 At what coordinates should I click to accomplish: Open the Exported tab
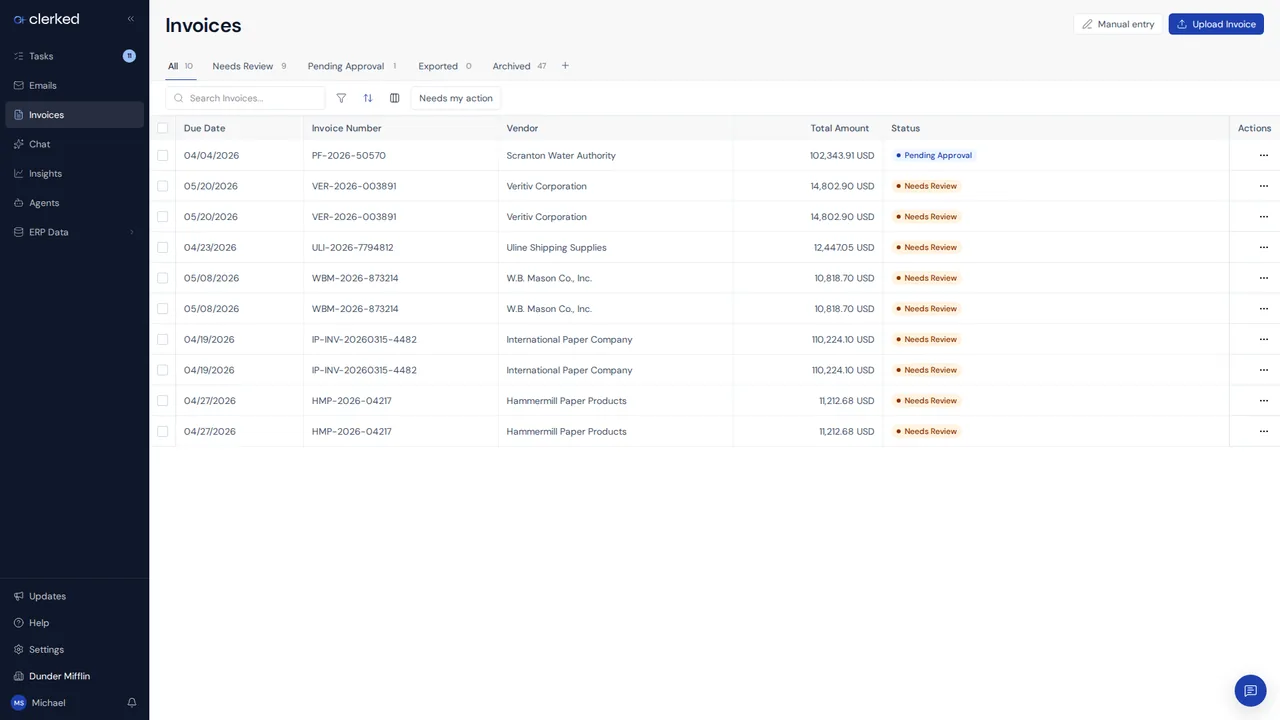(445, 66)
